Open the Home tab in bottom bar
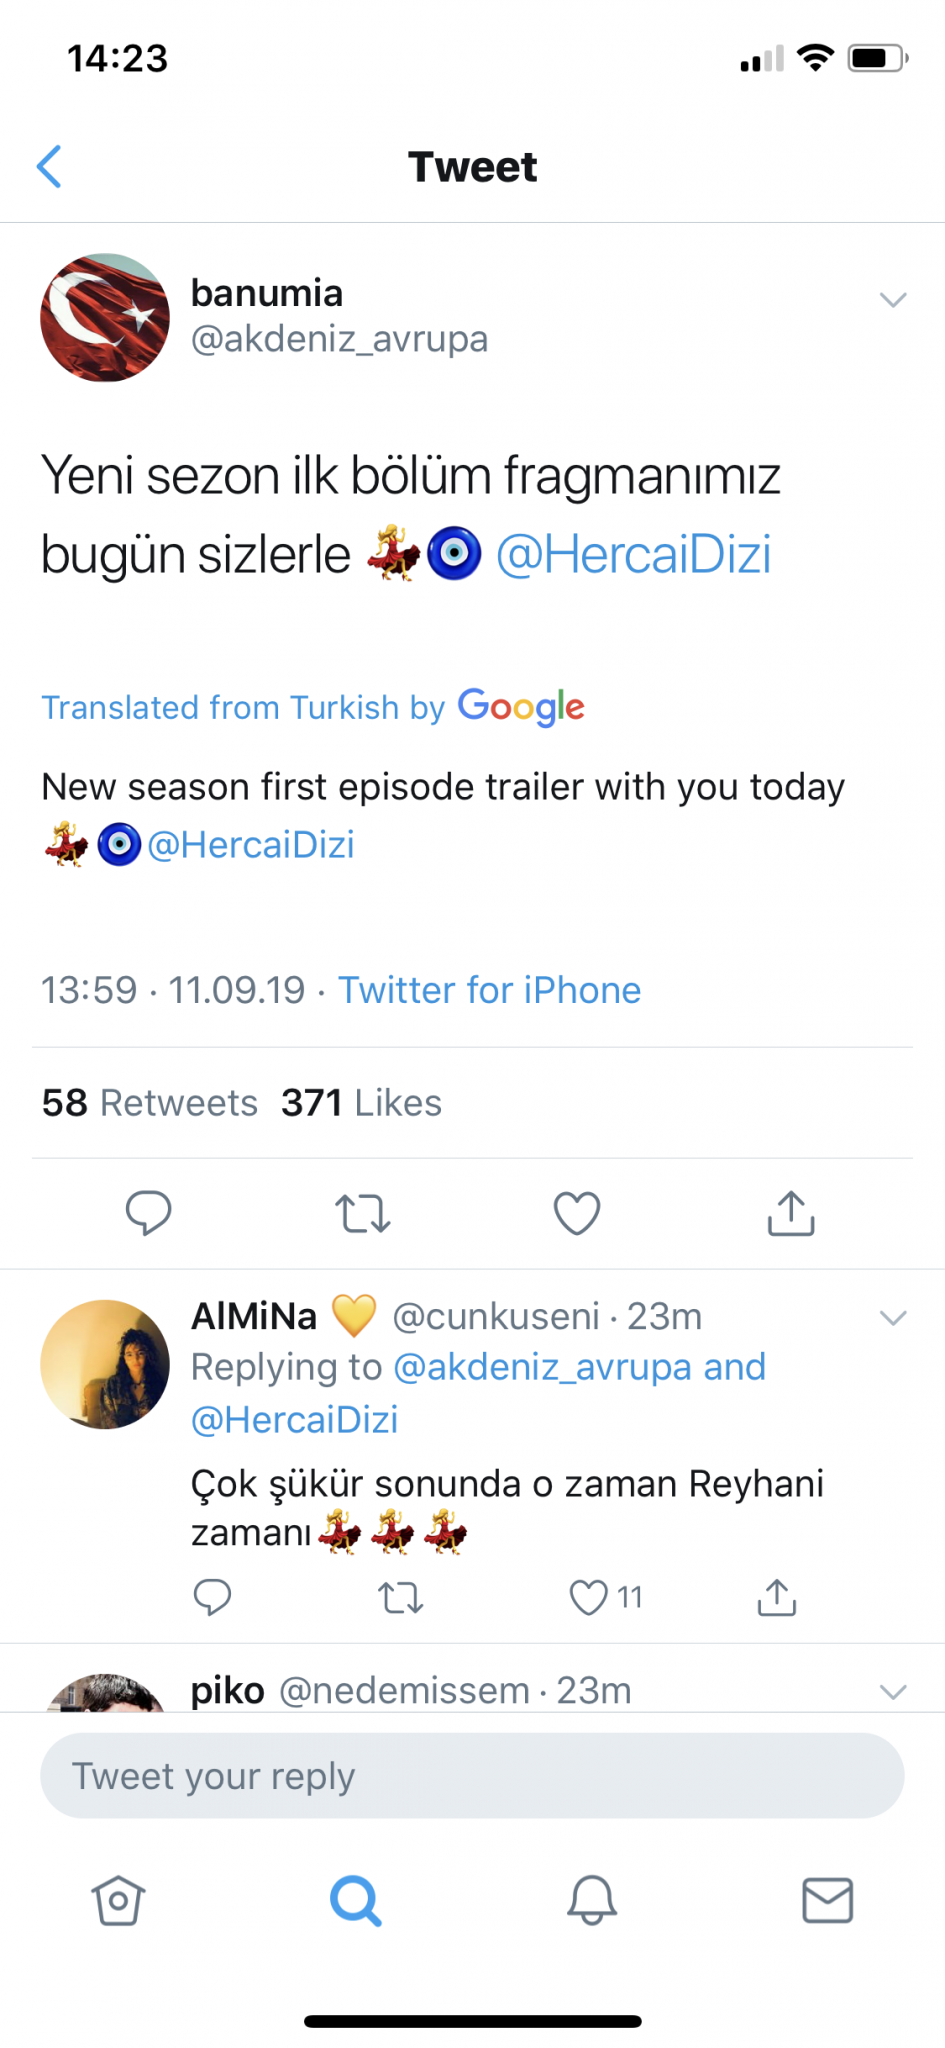The height and width of the screenshot is (2048, 945). pos(118,1899)
